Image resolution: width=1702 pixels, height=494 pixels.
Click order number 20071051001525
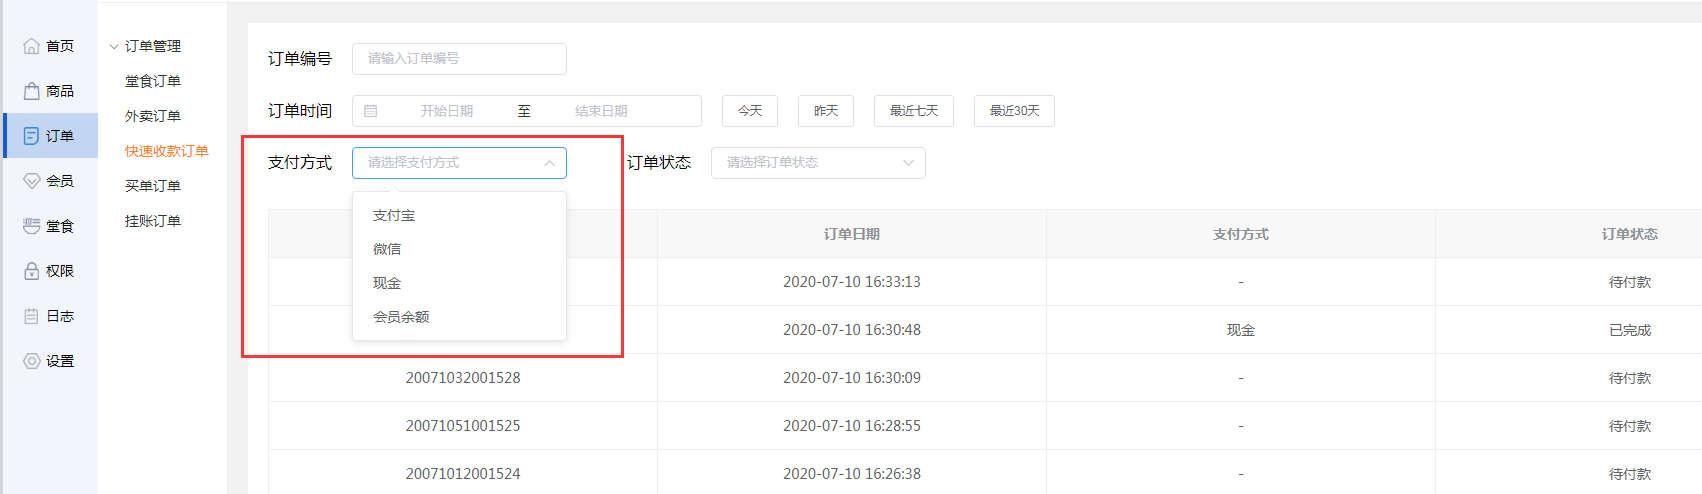point(463,426)
